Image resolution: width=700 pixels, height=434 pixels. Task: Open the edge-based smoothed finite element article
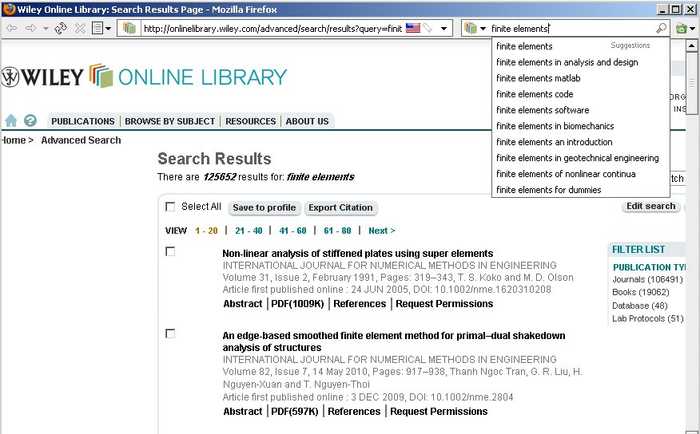pos(394,342)
